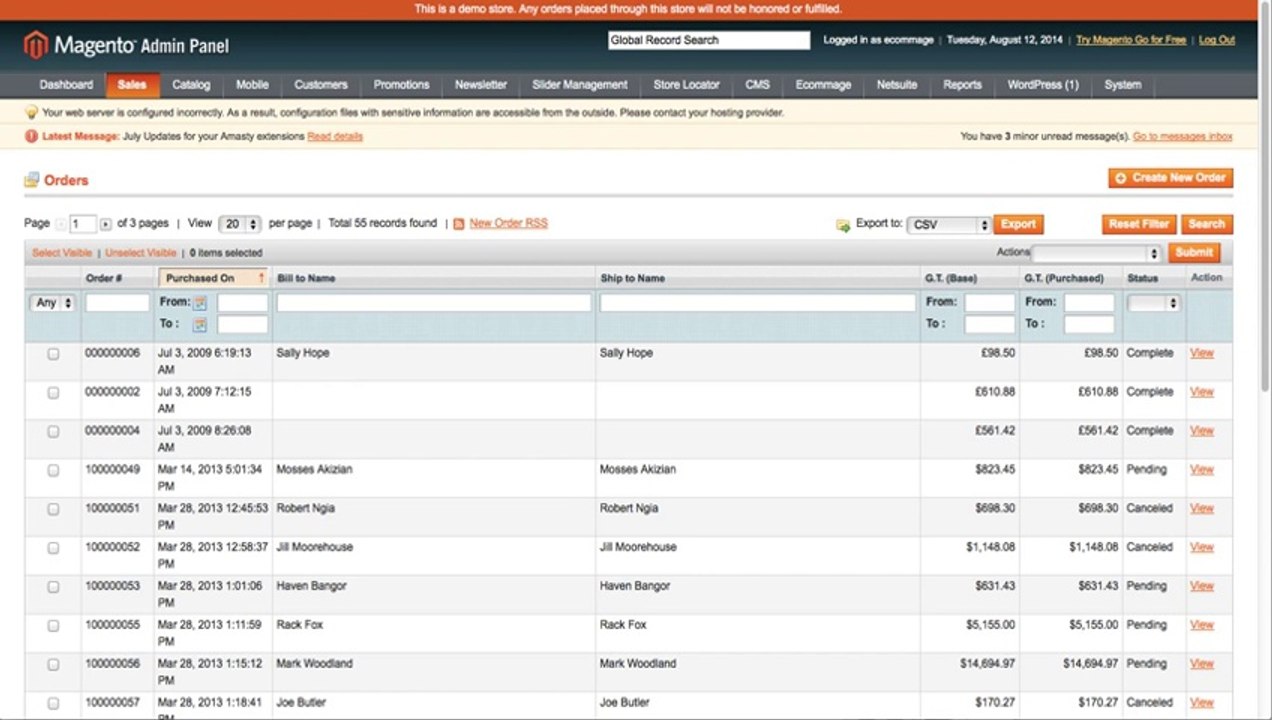1272x720 pixels.
Task: Click the Magento Admin Panel logo
Action: tap(127, 45)
